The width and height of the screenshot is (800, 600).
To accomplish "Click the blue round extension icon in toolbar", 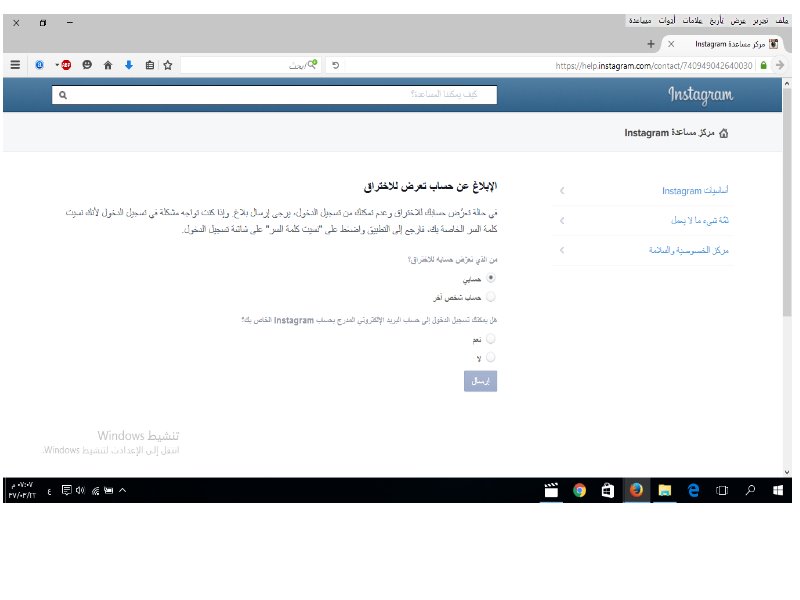I will (x=39, y=65).
